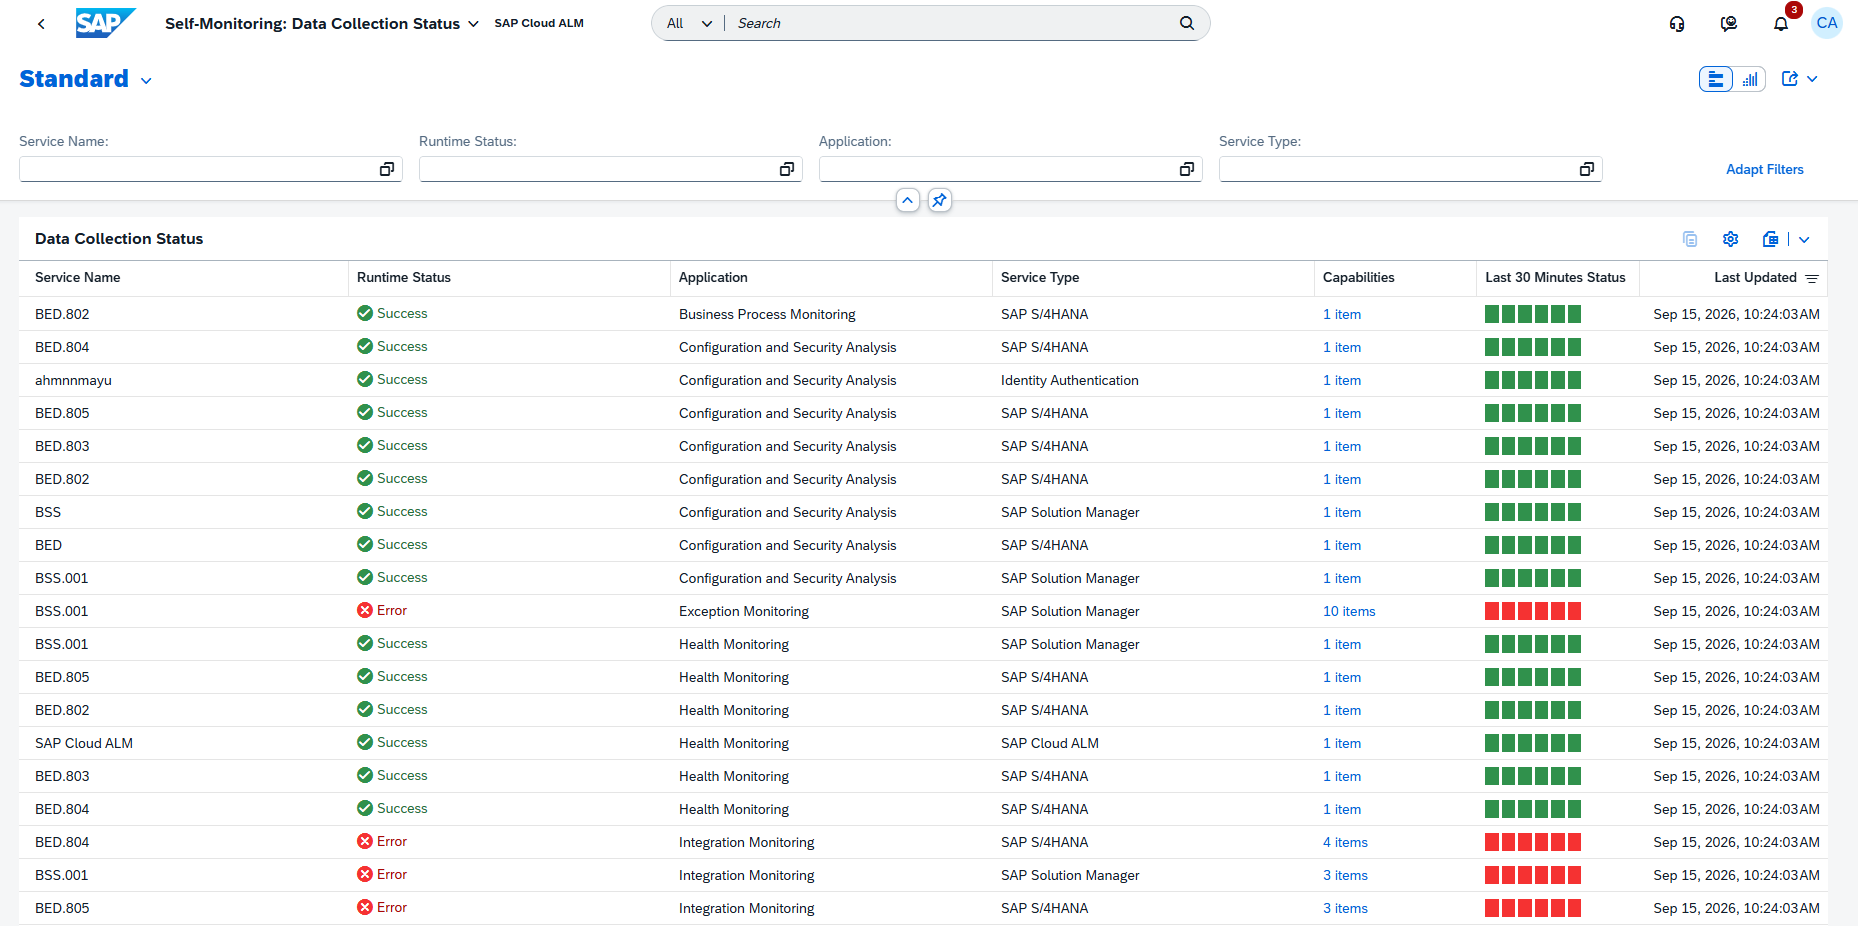1858x926 pixels.
Task: Click Success icon in ahmnnmayu row
Action: (365, 379)
